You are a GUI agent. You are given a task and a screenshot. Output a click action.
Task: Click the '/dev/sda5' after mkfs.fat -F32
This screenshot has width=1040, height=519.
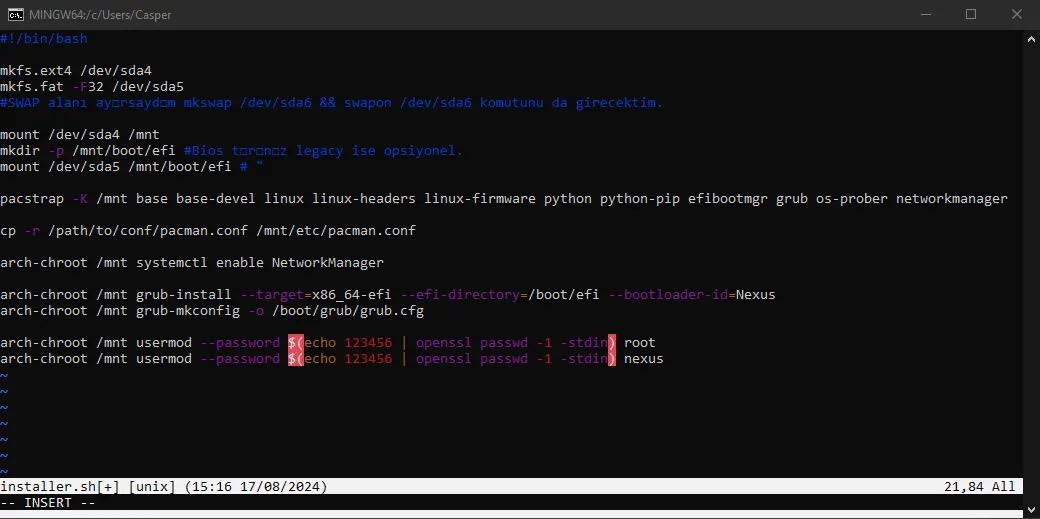(148, 86)
